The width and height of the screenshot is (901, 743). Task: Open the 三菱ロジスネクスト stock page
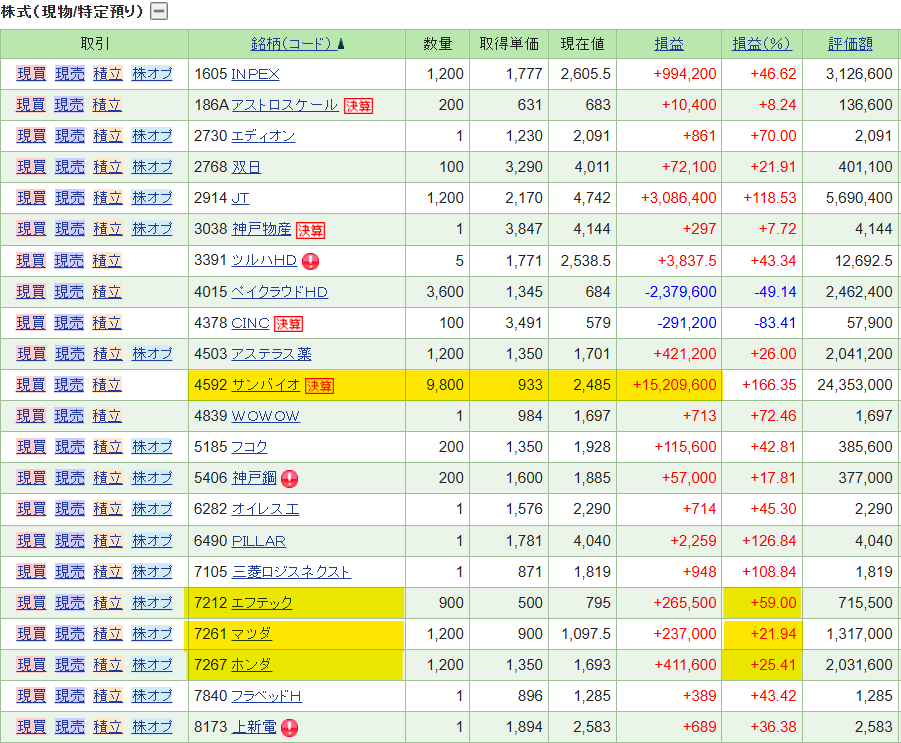coord(291,572)
